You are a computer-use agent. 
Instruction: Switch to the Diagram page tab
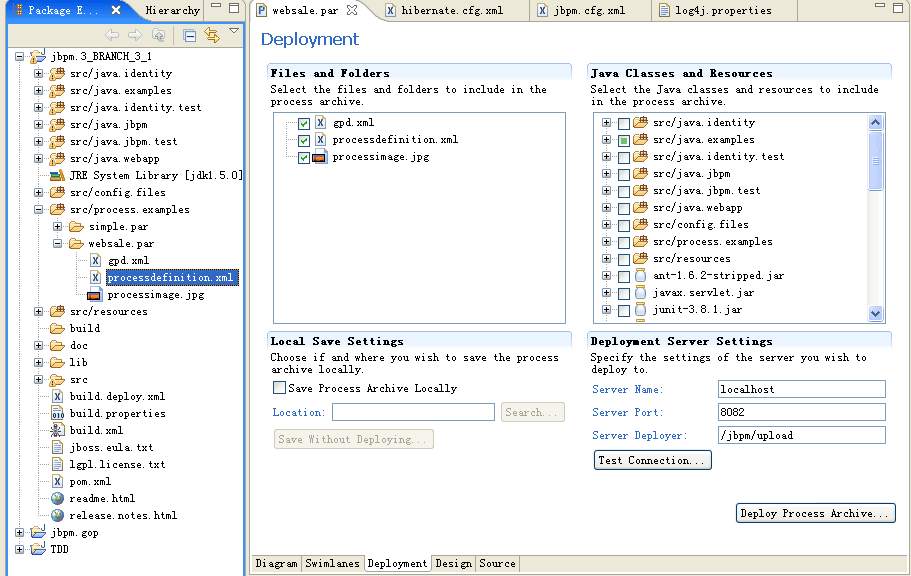276,563
